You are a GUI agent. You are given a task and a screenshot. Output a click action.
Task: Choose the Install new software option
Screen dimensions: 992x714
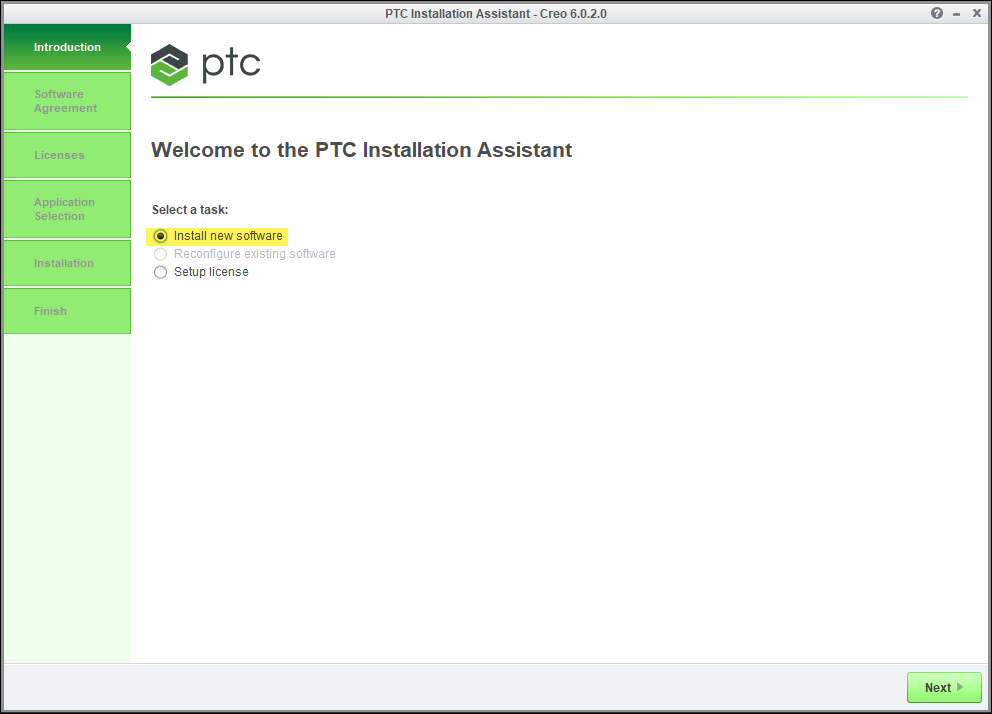click(161, 236)
